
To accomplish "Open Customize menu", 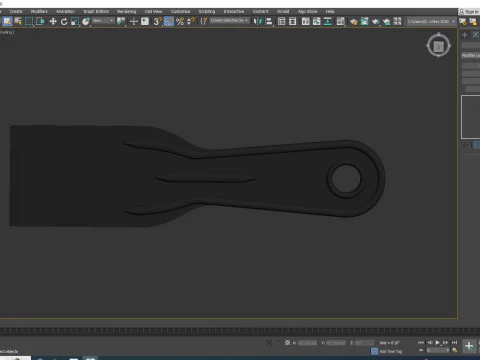I will pyautogui.click(x=180, y=11).
